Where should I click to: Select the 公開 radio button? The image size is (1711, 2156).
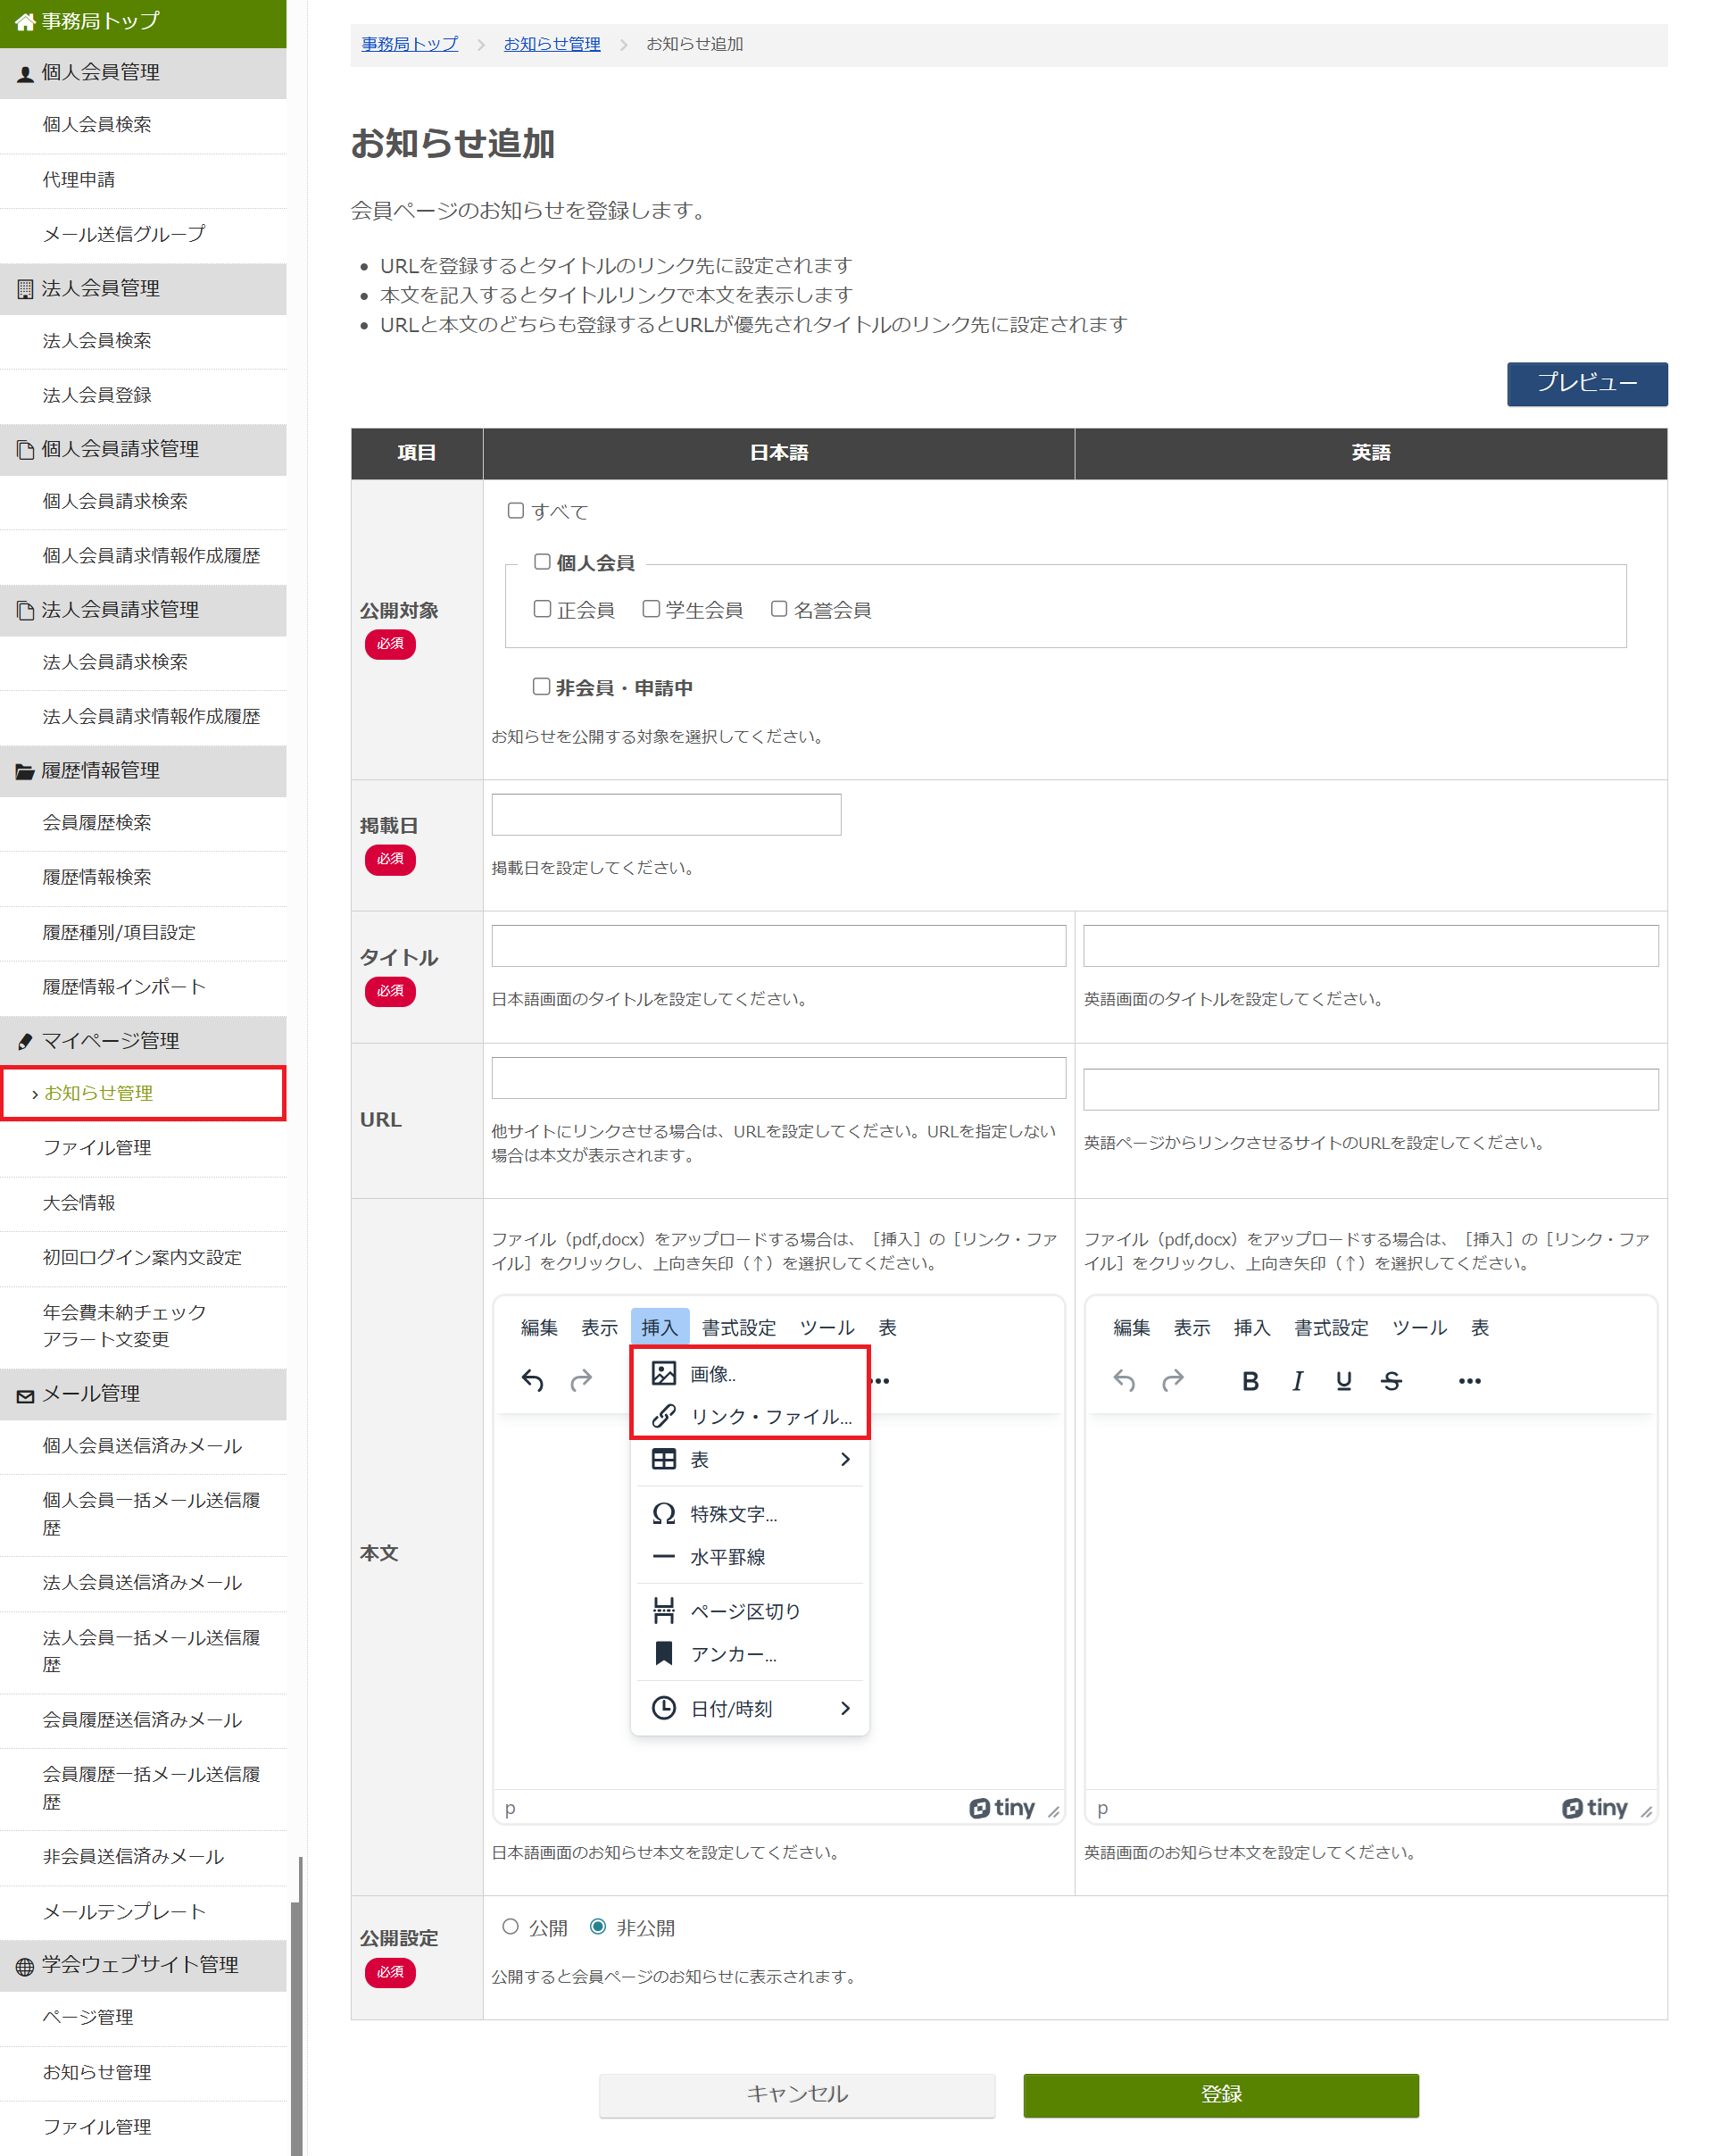pyautogui.click(x=511, y=1927)
